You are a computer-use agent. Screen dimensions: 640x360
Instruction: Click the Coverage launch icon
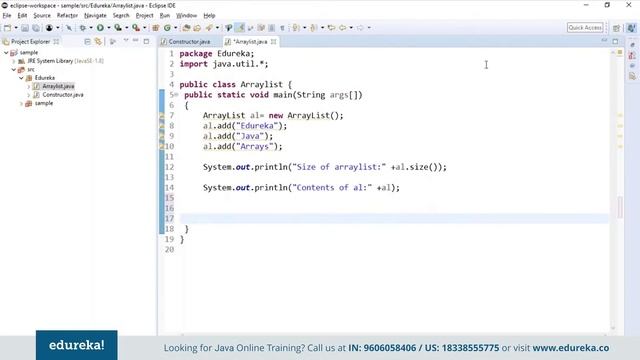(118, 28)
